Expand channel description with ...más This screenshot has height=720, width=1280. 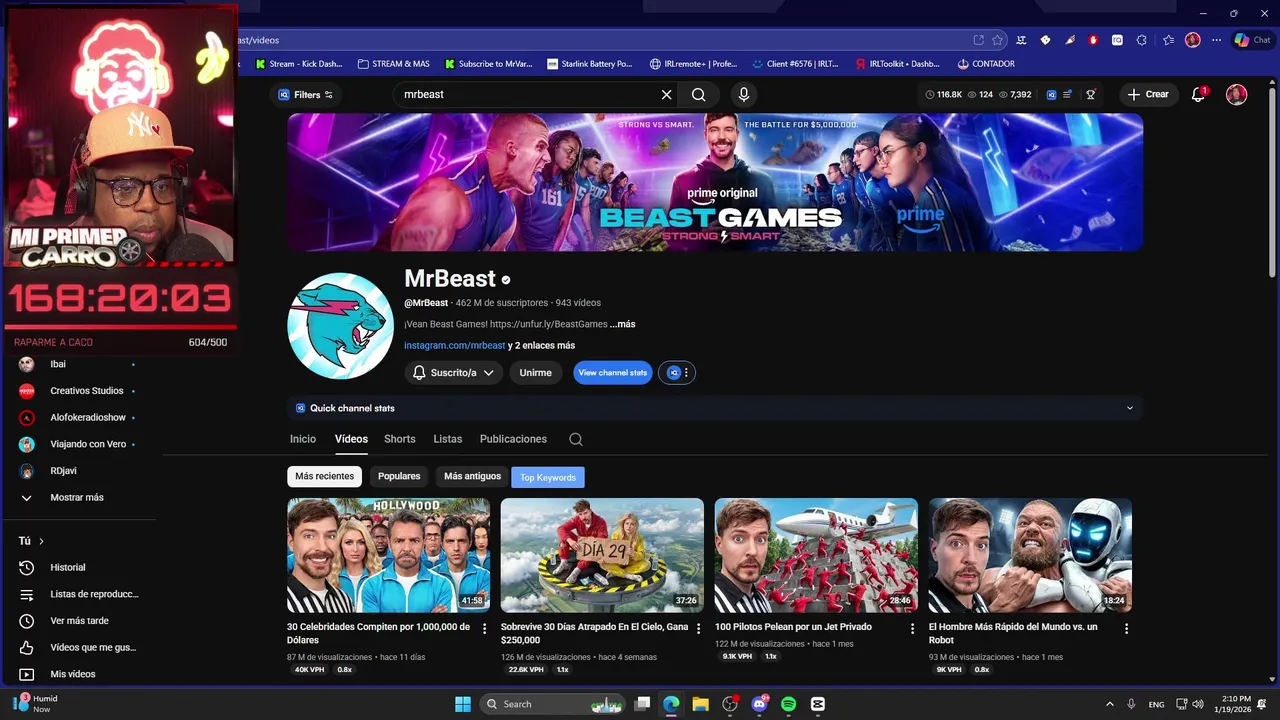[622, 324]
